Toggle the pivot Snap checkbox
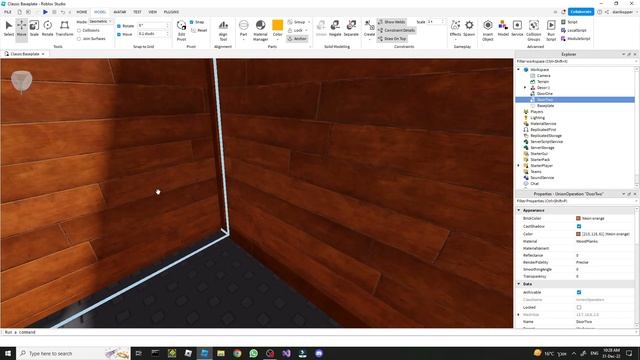Image resolution: width=640 pixels, height=360 pixels. (x=191, y=22)
